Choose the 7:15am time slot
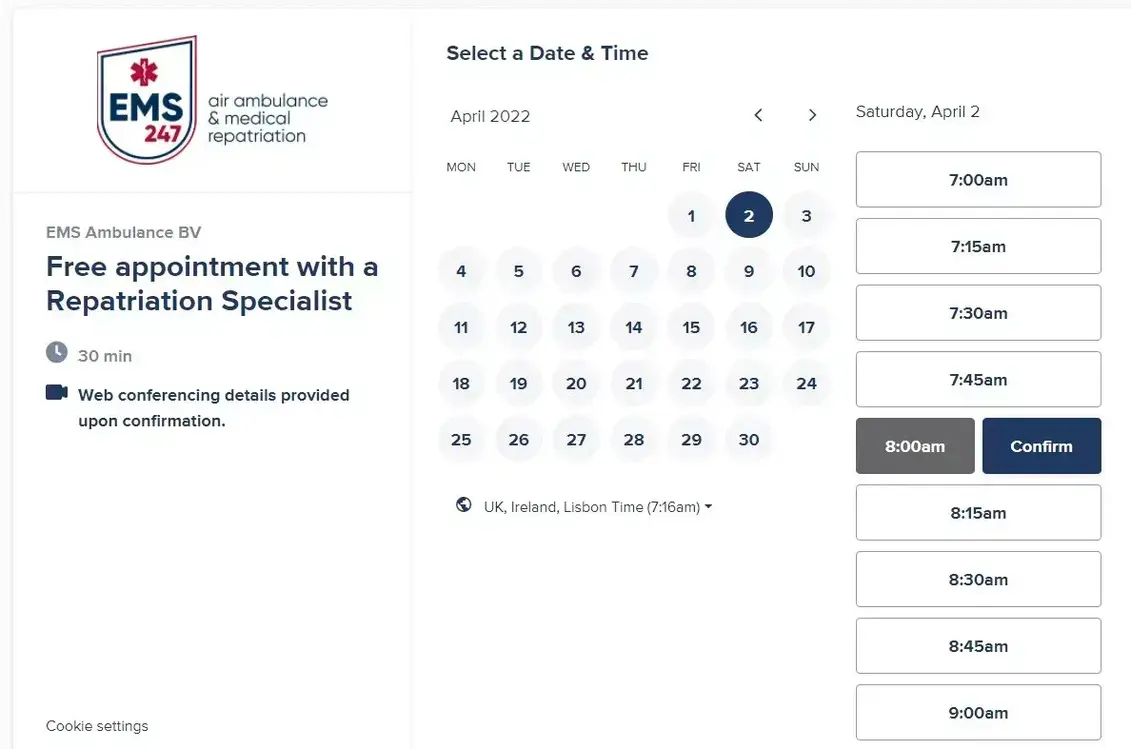This screenshot has height=749, width=1131. [x=978, y=246]
